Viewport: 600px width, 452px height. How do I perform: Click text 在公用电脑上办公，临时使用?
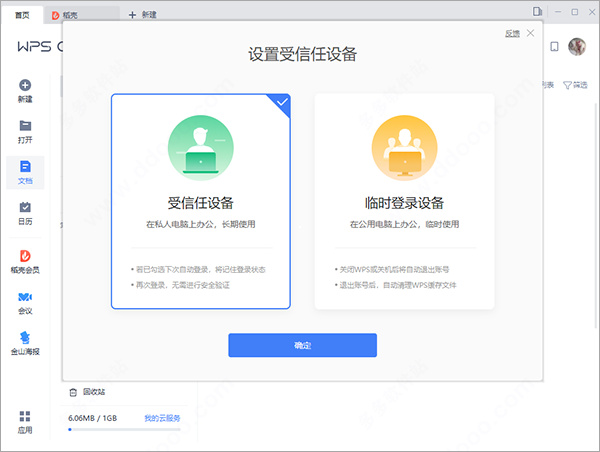[x=404, y=224]
